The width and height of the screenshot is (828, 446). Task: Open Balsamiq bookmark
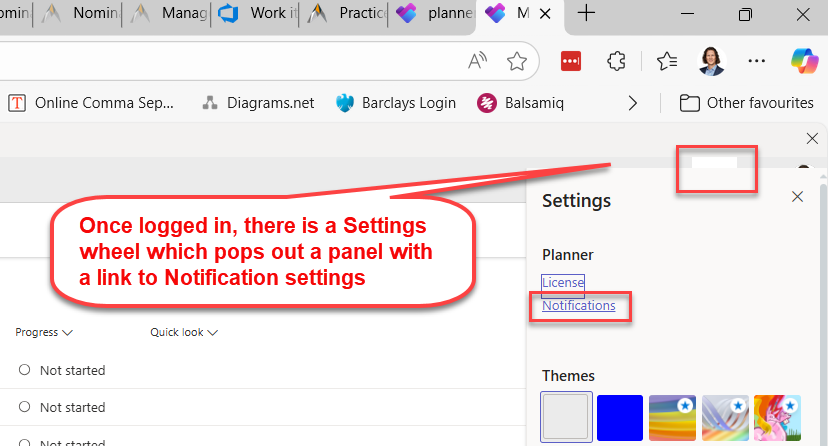coord(521,103)
